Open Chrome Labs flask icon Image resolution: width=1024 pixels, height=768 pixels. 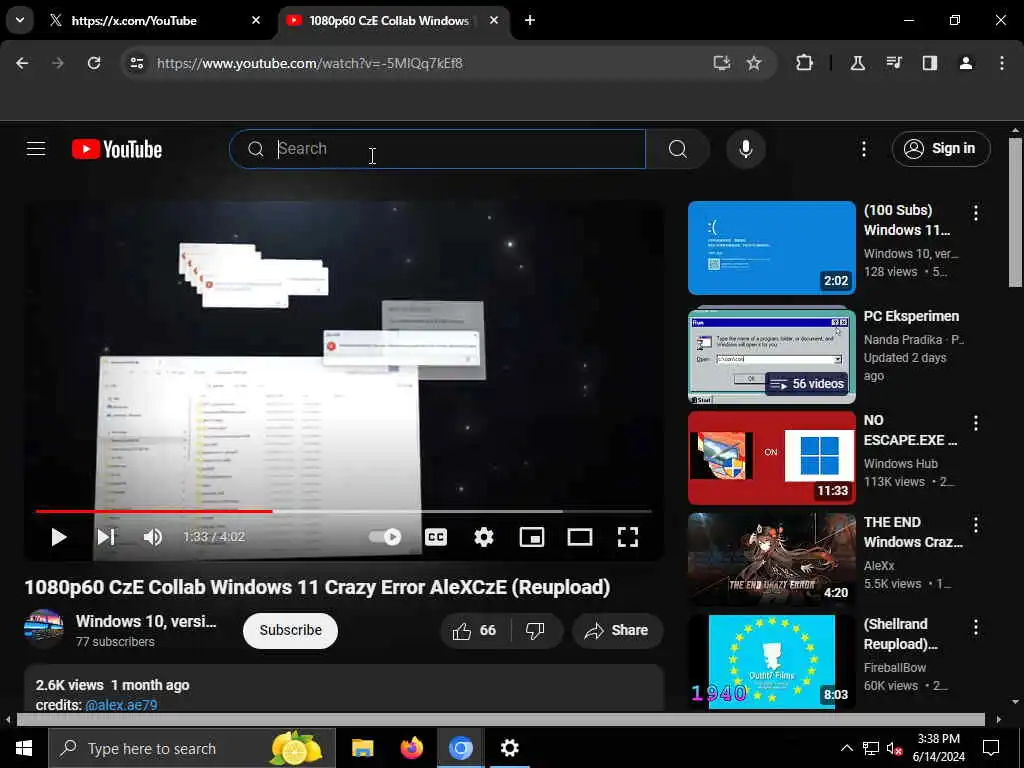click(x=857, y=63)
